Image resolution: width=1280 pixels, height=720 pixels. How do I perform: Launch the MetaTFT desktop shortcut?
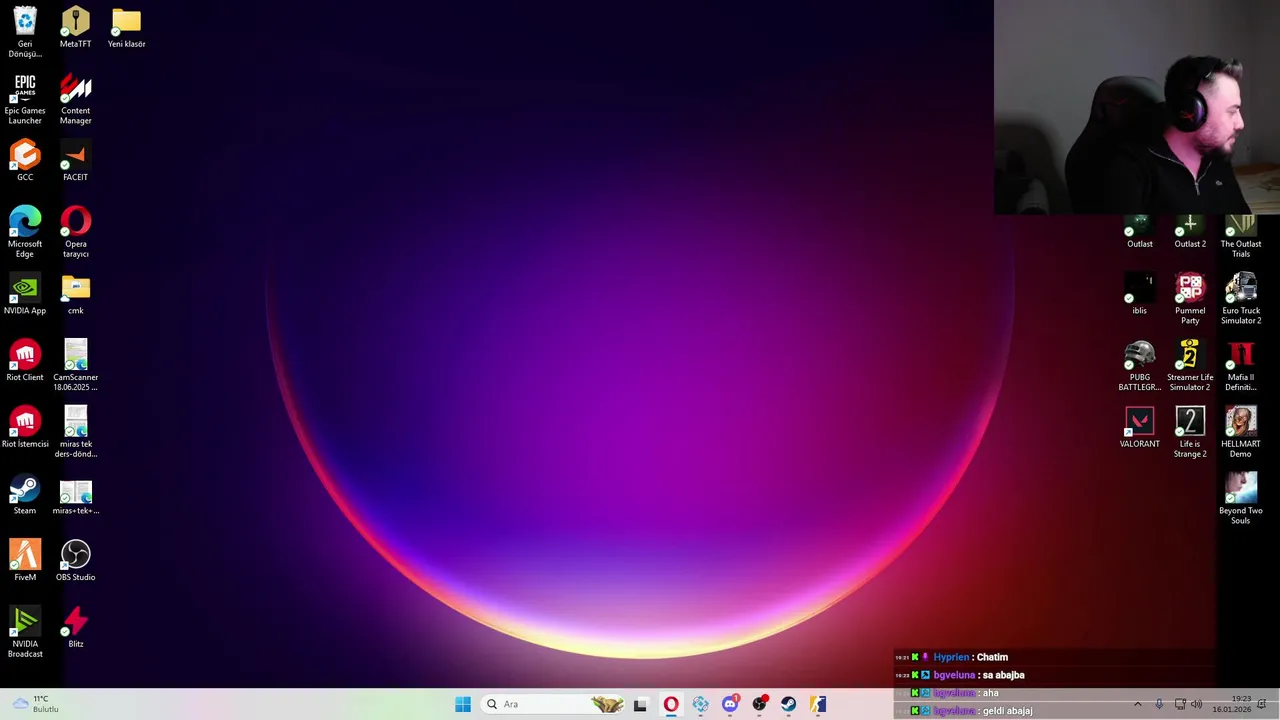click(x=75, y=27)
